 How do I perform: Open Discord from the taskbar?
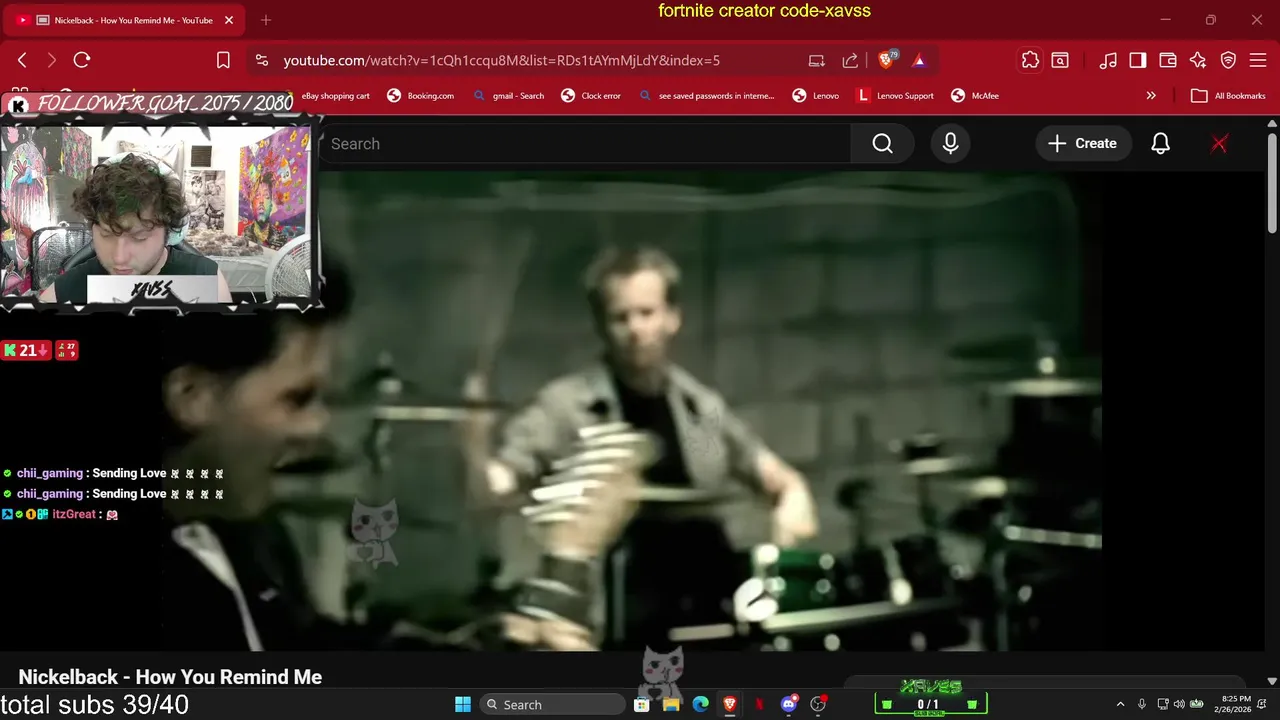[789, 705]
